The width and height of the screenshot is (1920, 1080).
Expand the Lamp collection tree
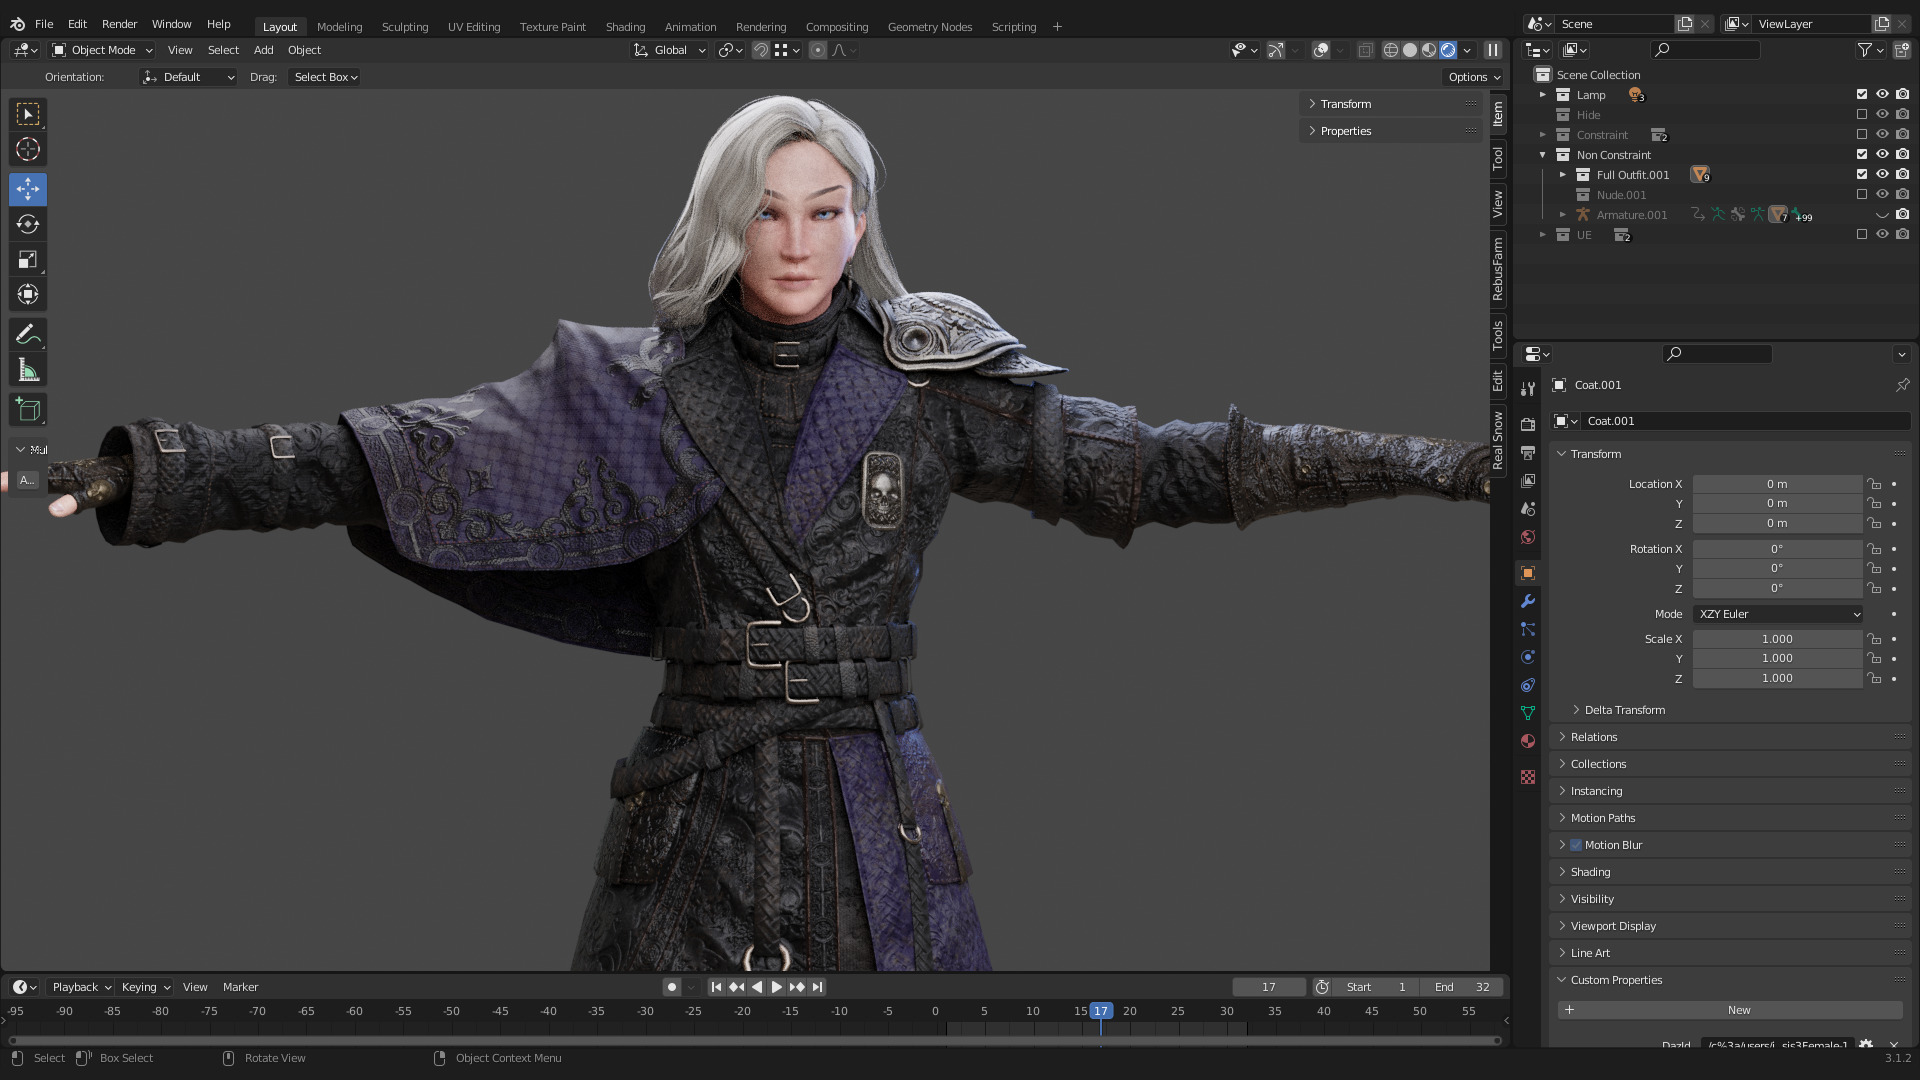click(x=1542, y=95)
